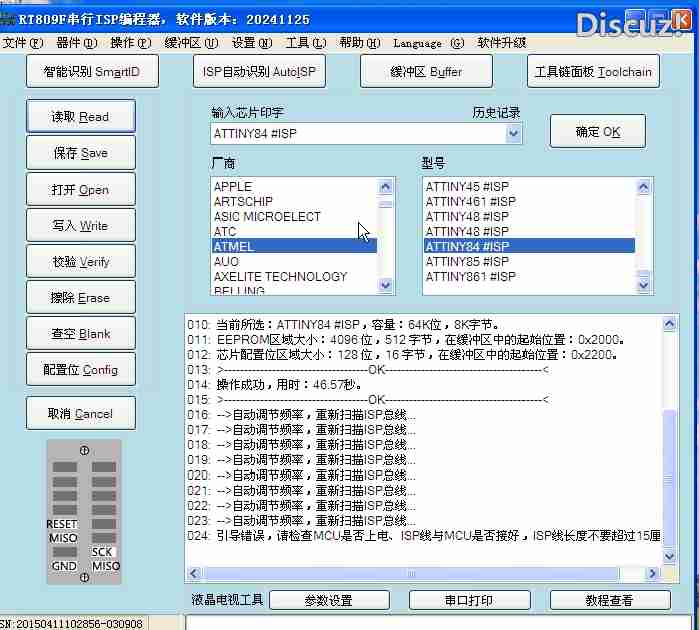This screenshot has width=699, height=630.
Task: Click the chip name input field
Action: (356, 133)
